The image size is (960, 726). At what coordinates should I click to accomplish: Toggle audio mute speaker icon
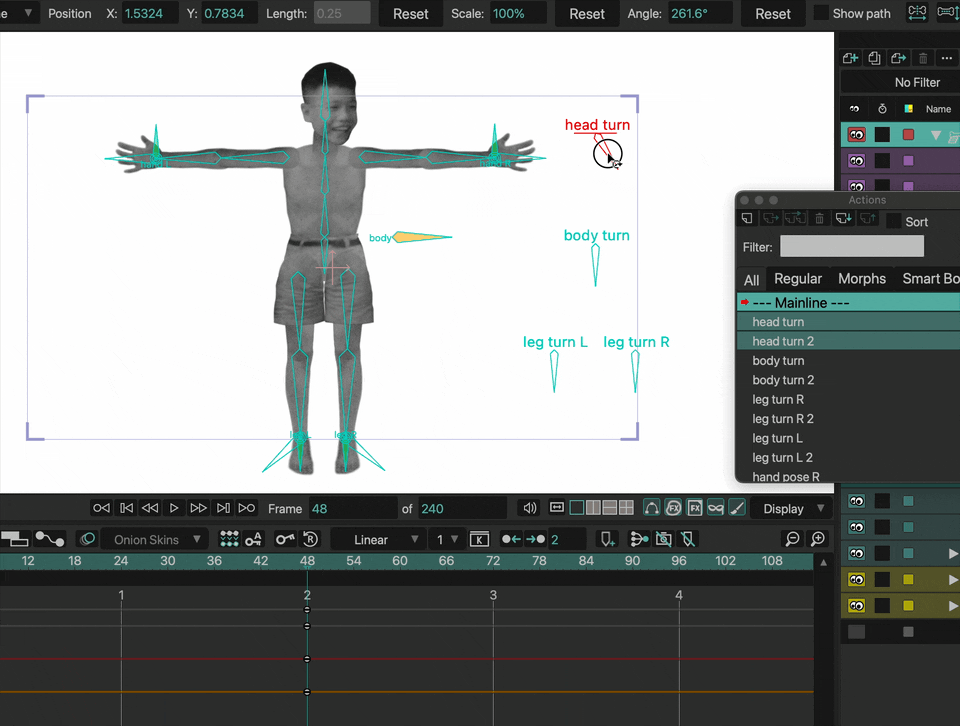(x=530, y=508)
